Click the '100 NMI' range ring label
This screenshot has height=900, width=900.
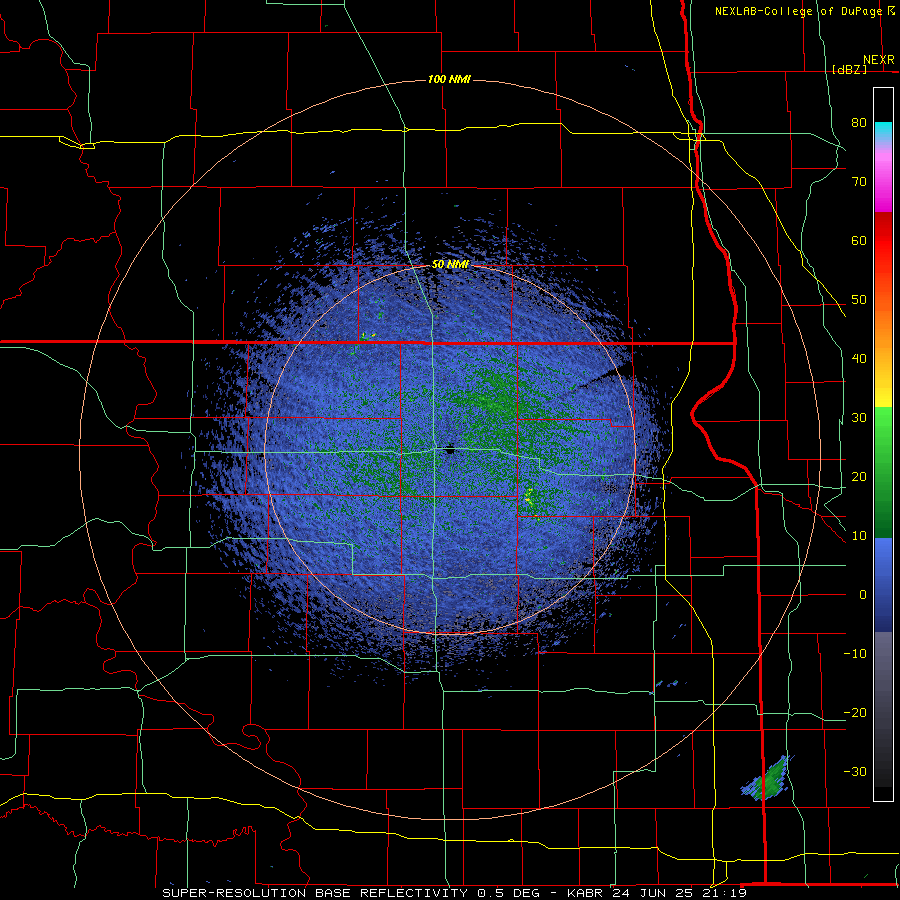[449, 79]
